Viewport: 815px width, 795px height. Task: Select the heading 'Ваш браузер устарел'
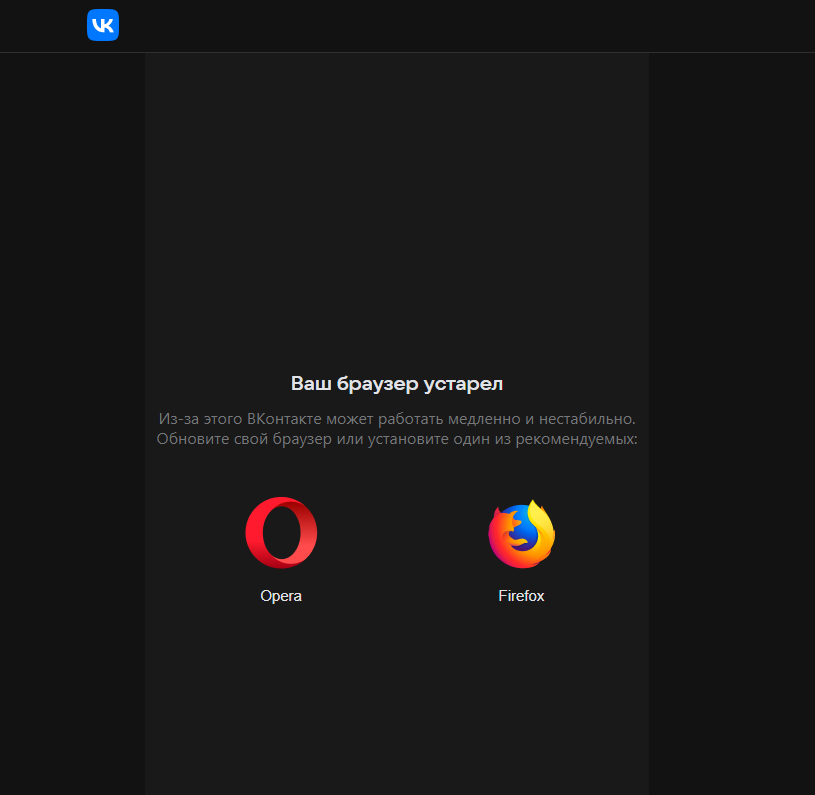pyautogui.click(x=397, y=383)
